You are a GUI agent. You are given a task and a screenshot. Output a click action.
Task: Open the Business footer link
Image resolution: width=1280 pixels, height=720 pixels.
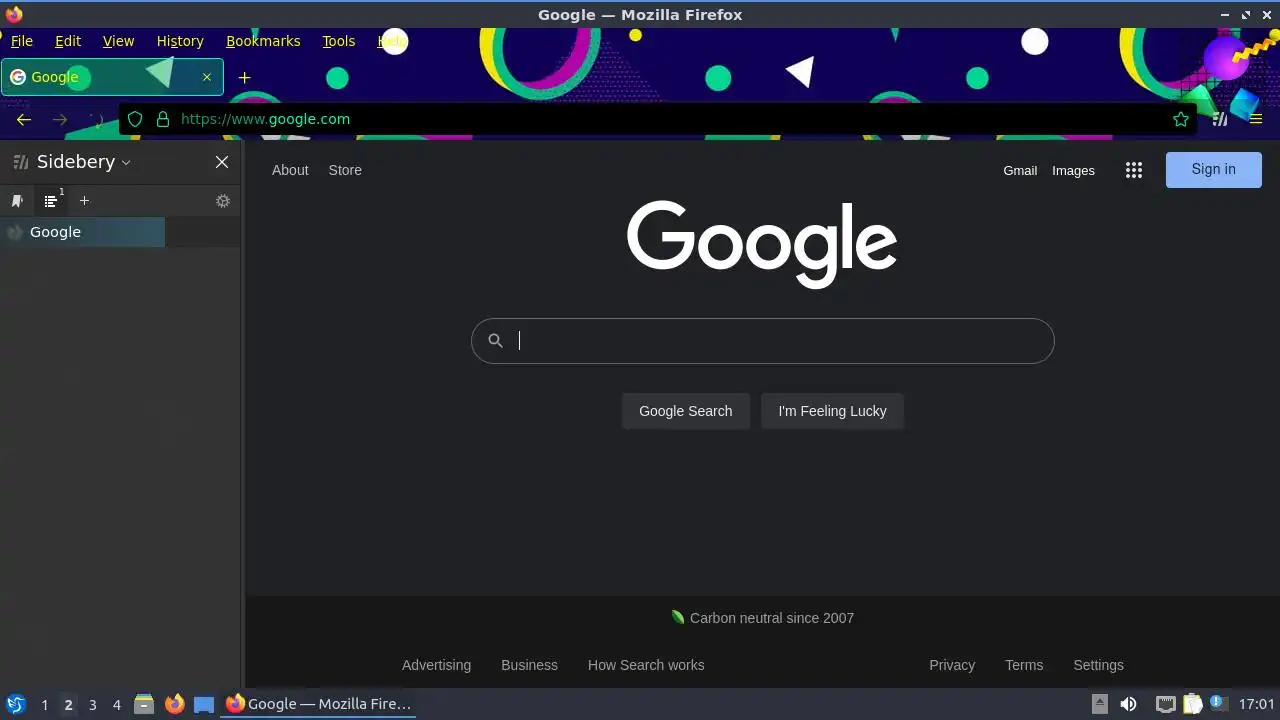pyautogui.click(x=529, y=665)
